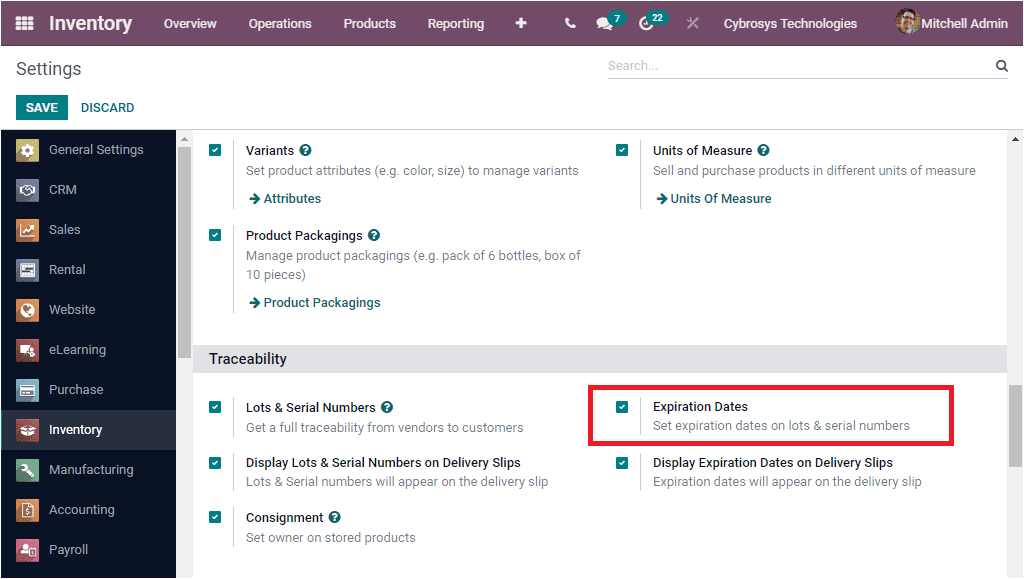Open the Reporting menu
The image size is (1024, 579).
(x=456, y=23)
